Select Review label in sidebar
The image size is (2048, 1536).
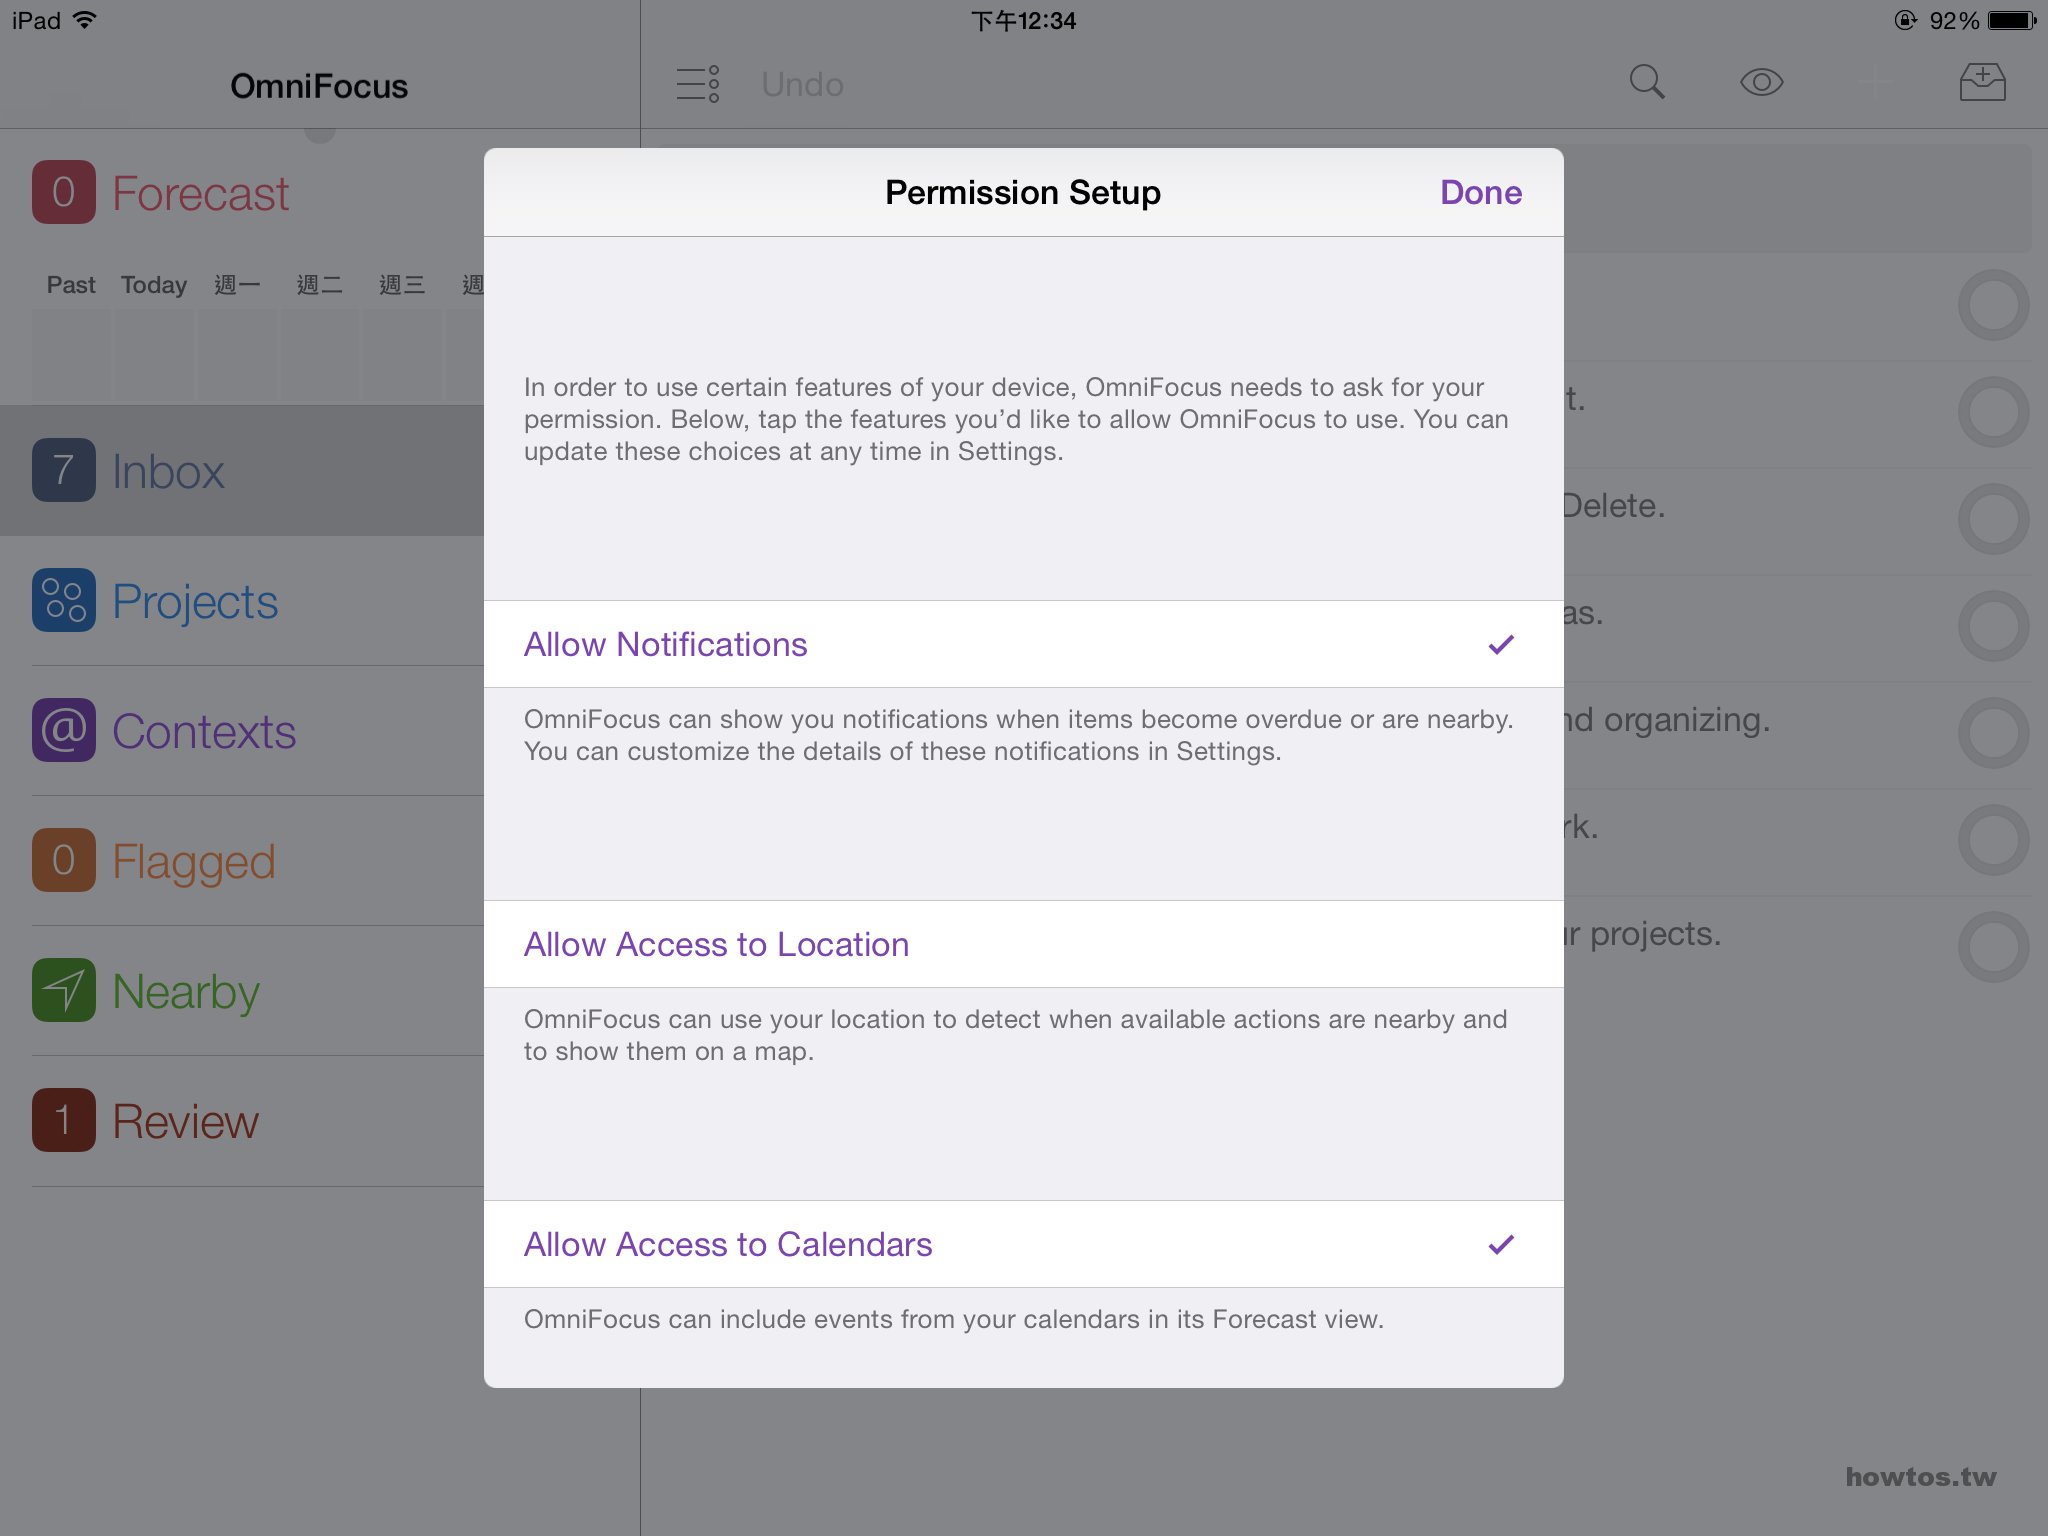(x=185, y=1122)
